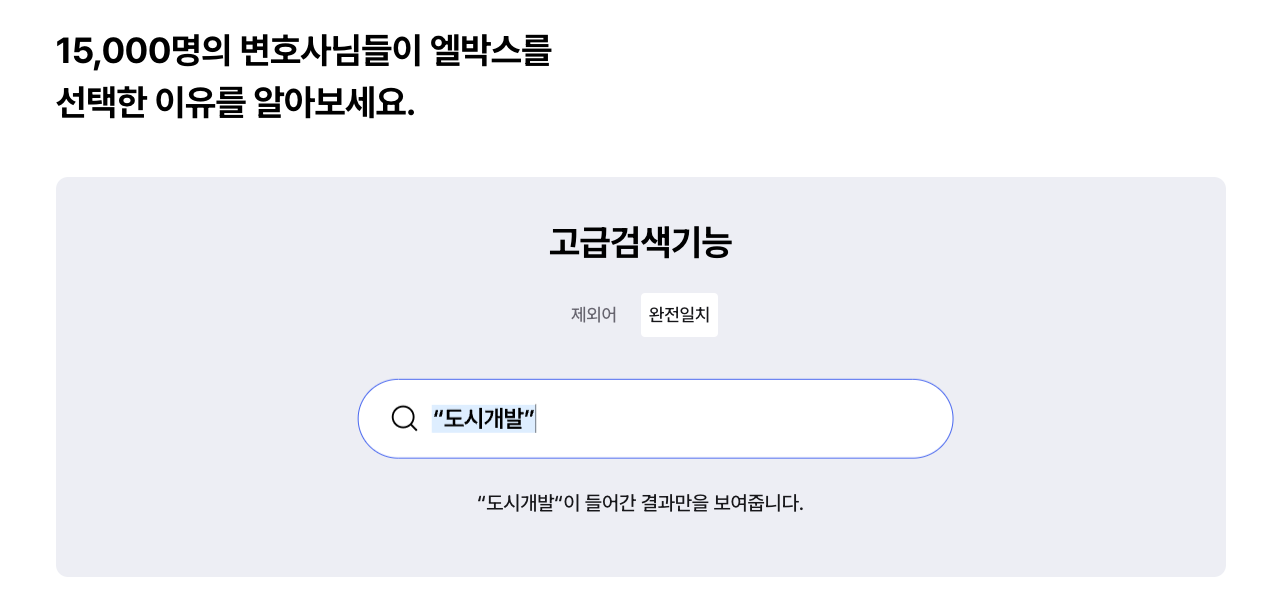Image resolution: width=1271 pixels, height=589 pixels.
Task: Click the 15,000명의 변호사님들 headline text
Action: [x=300, y=52]
